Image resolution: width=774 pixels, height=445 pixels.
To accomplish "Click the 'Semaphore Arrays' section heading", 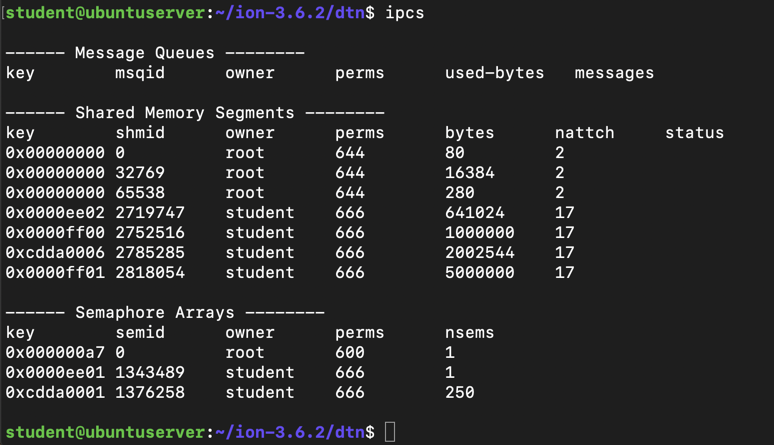I will [x=155, y=313].
